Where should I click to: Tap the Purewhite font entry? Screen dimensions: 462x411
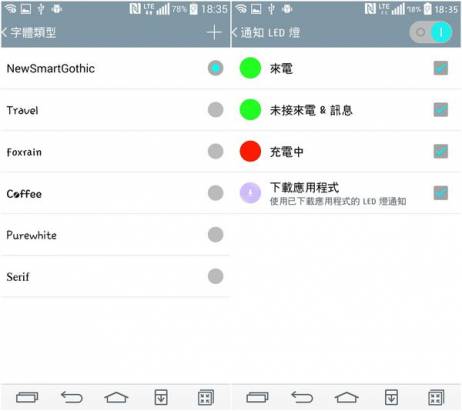tap(115, 235)
